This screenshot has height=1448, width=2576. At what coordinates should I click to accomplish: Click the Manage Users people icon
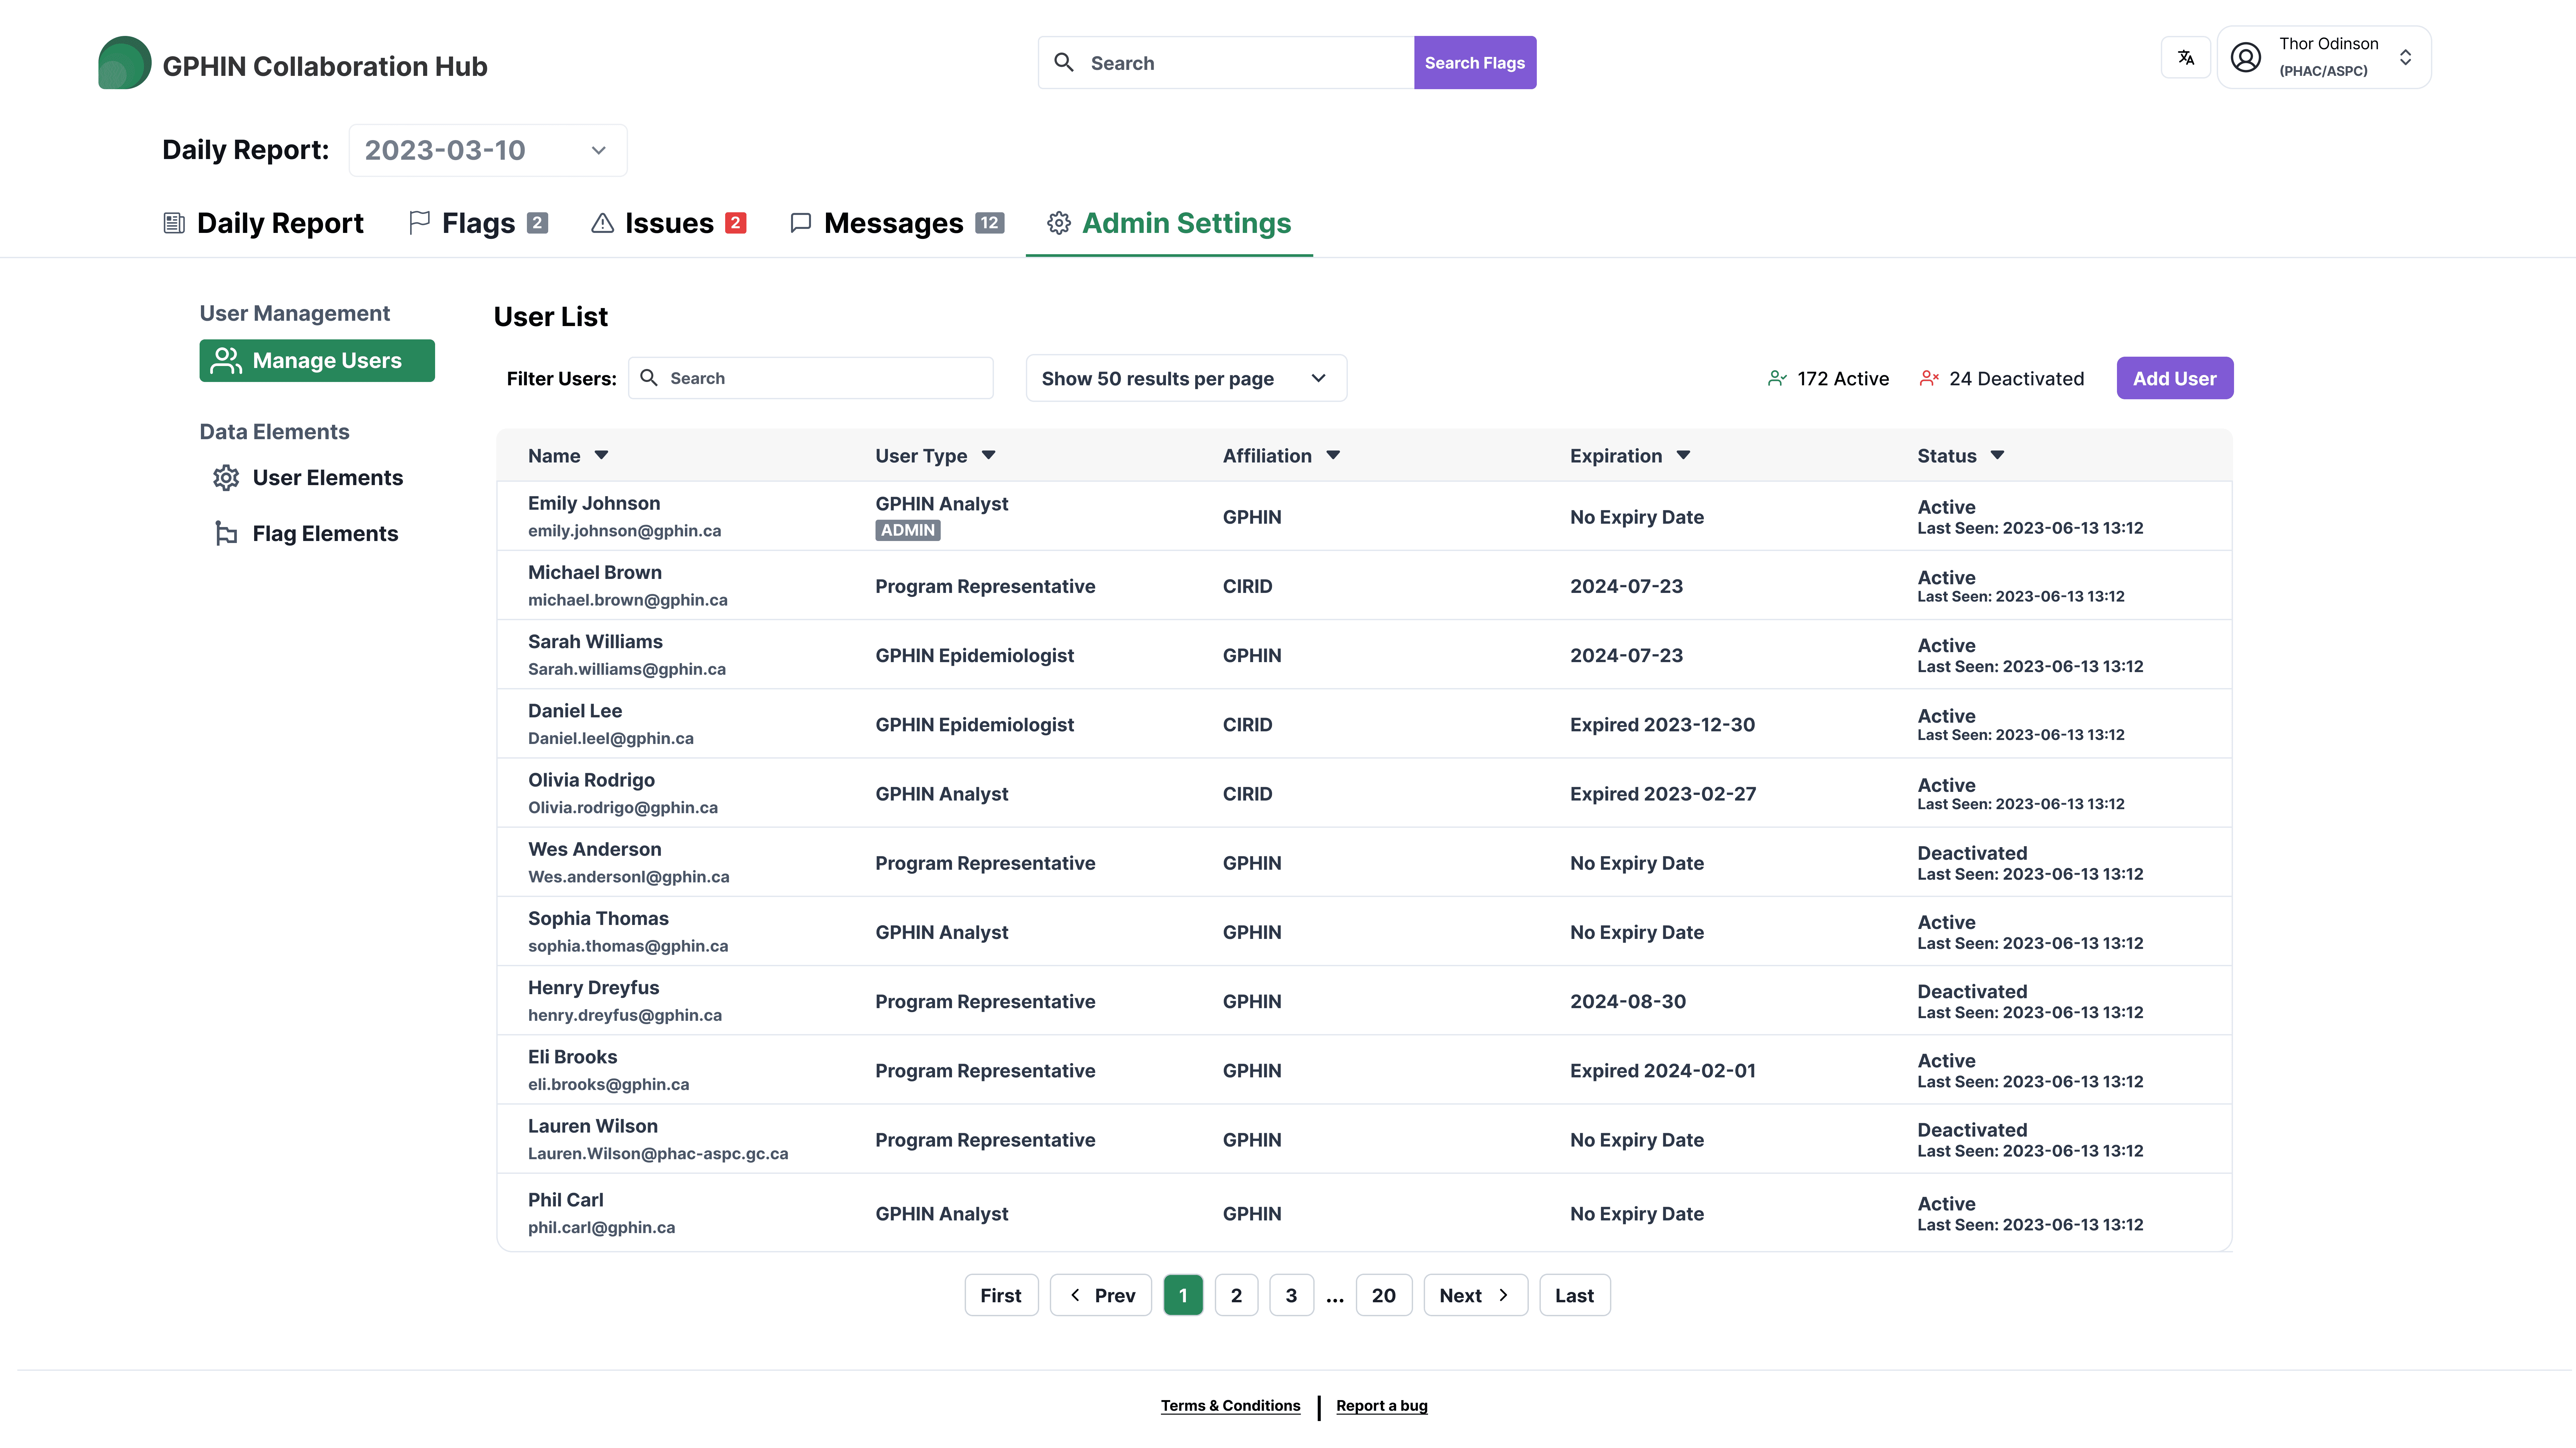pos(226,360)
